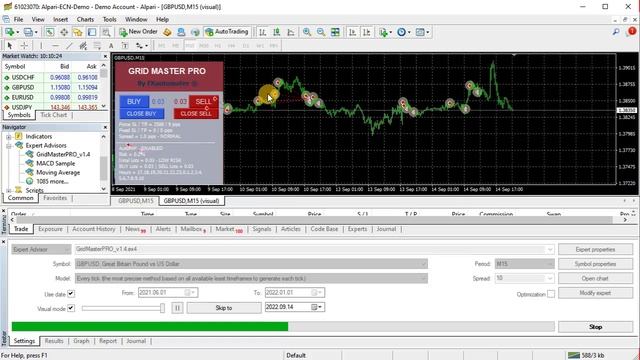Open the Periods clock icon

point(403,32)
